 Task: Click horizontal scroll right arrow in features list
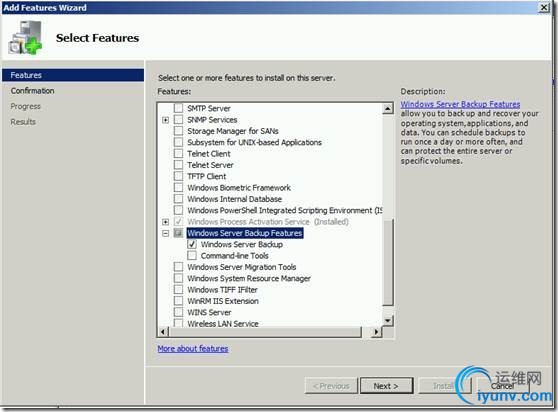pyautogui.click(x=377, y=332)
